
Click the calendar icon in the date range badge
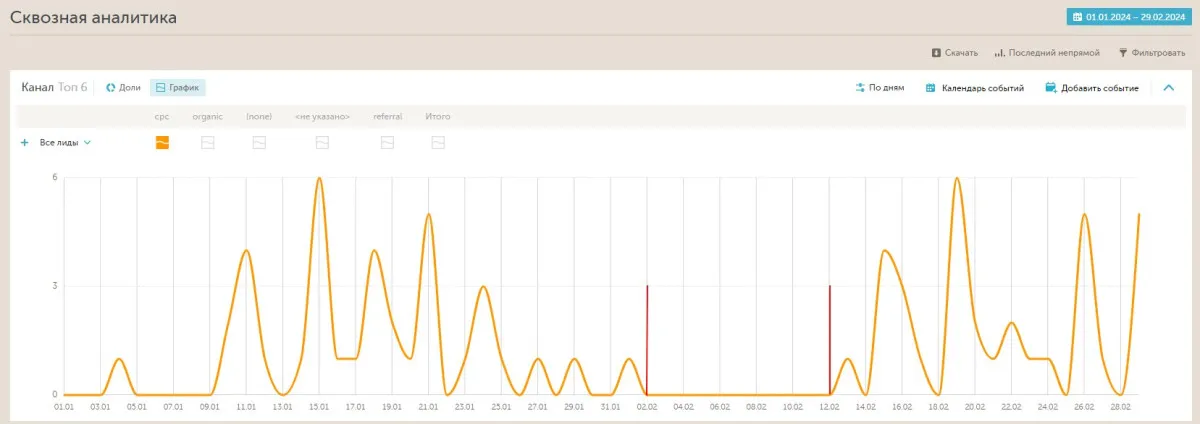click(x=1078, y=17)
